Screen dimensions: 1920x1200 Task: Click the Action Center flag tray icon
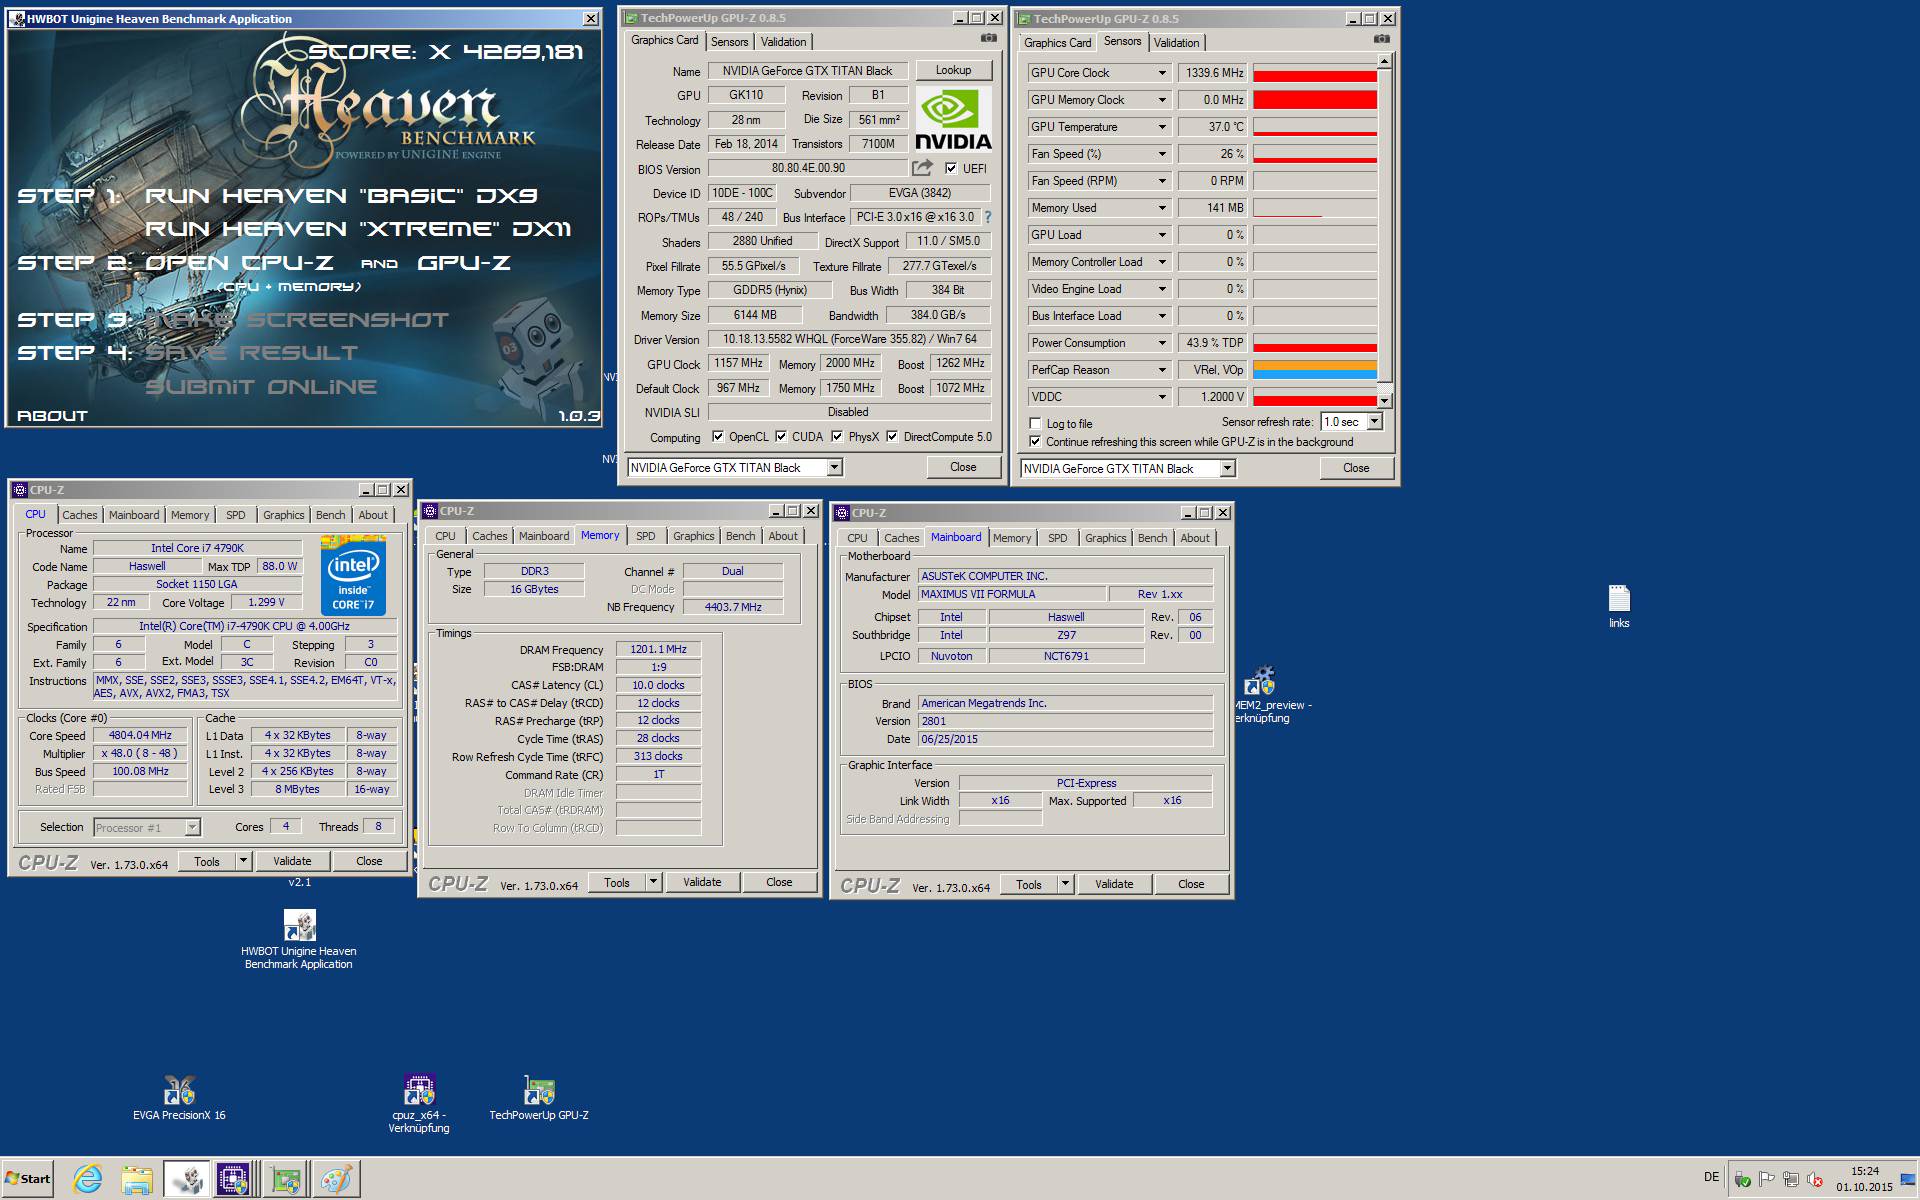tap(1767, 1179)
